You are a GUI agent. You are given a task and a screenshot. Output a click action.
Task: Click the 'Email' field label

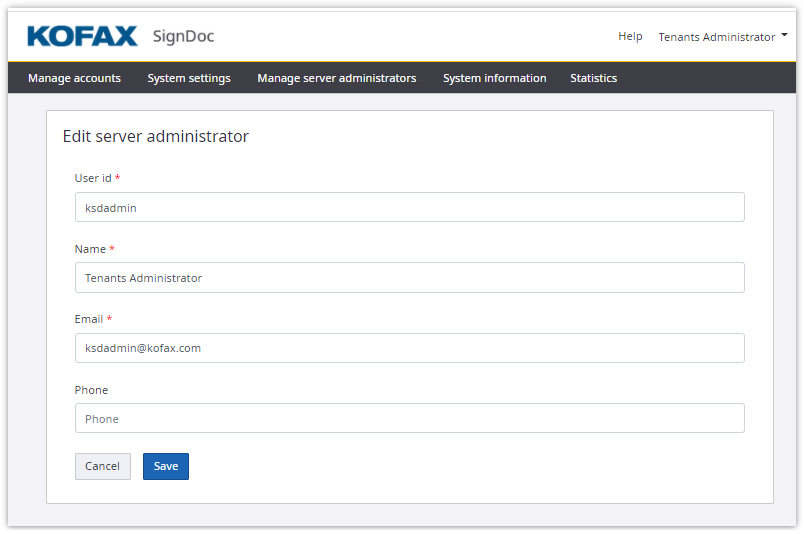[89, 319]
